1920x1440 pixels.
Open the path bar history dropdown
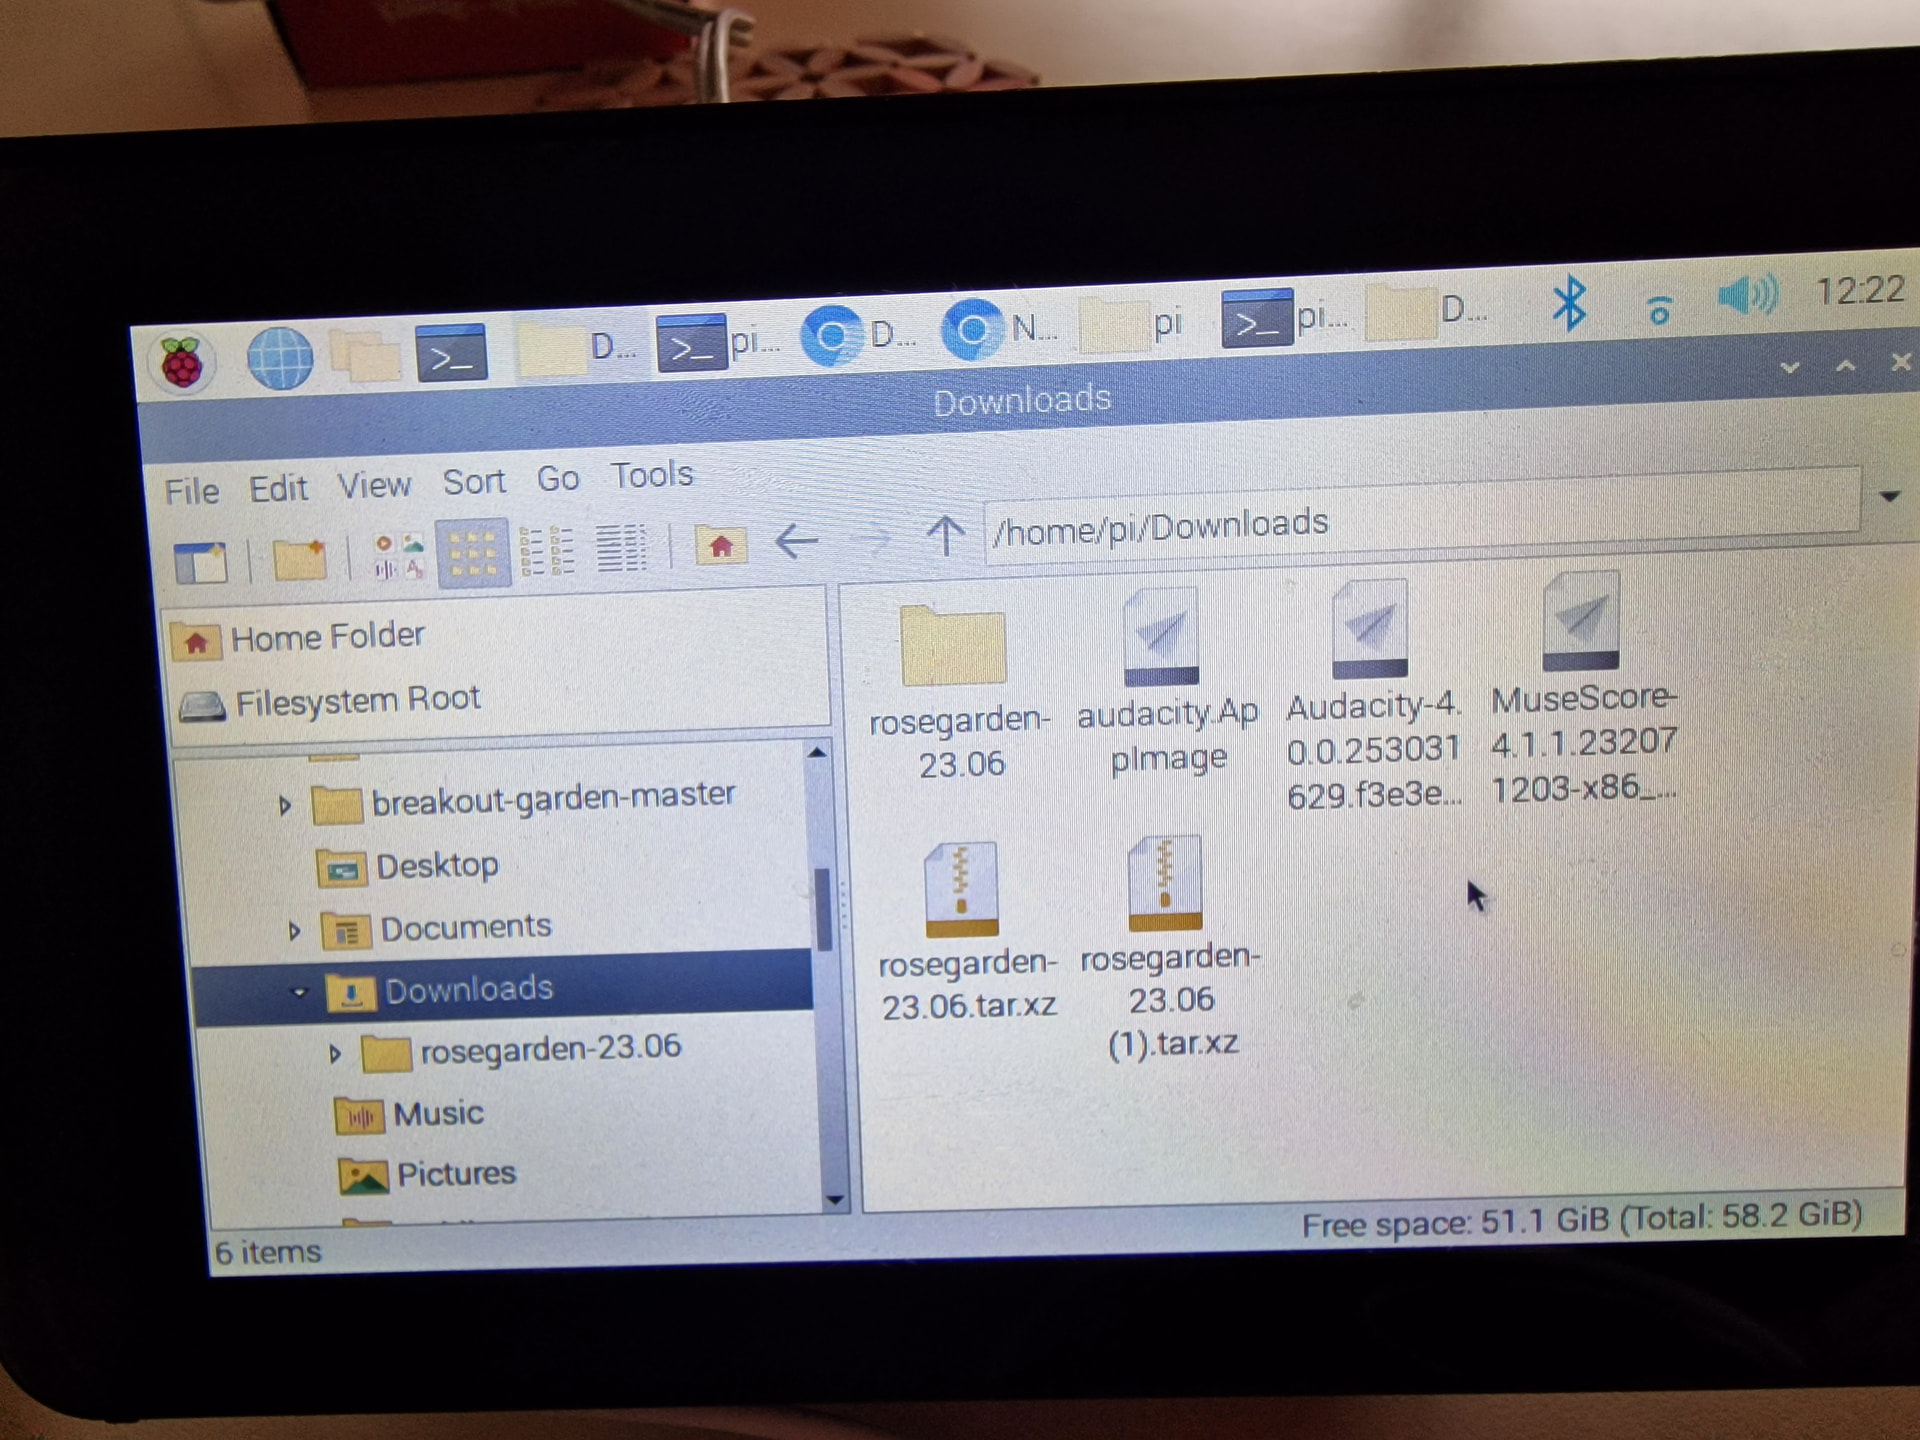coord(1888,497)
